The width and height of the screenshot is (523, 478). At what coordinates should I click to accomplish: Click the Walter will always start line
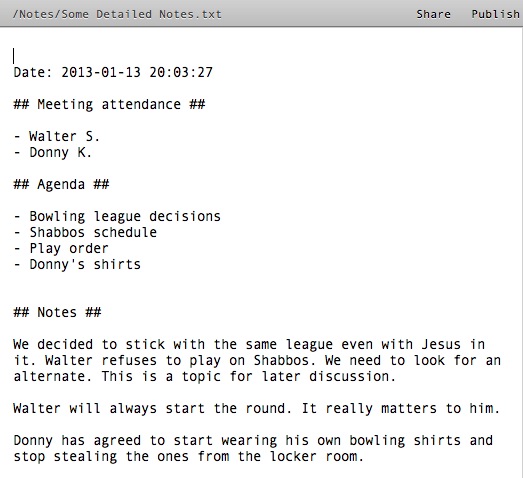(x=256, y=409)
